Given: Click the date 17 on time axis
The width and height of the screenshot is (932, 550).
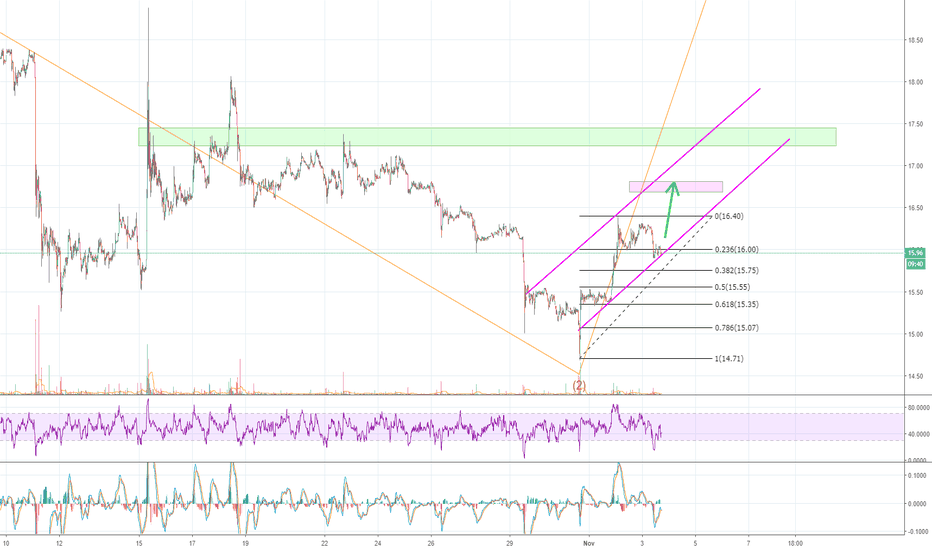Looking at the screenshot, I should click(192, 543).
